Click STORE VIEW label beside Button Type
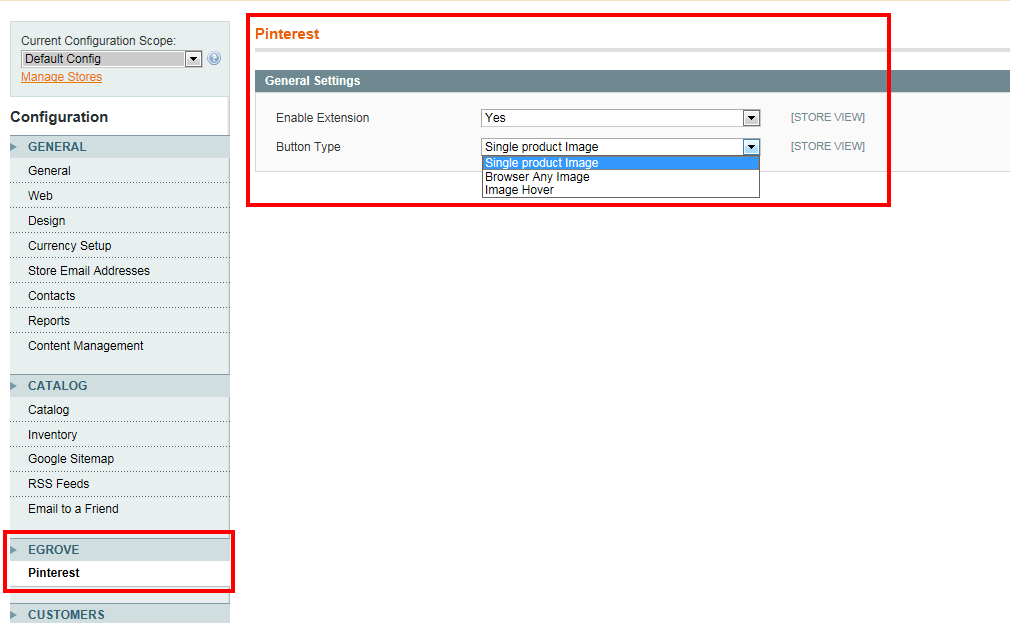1010x623 pixels. tap(828, 146)
